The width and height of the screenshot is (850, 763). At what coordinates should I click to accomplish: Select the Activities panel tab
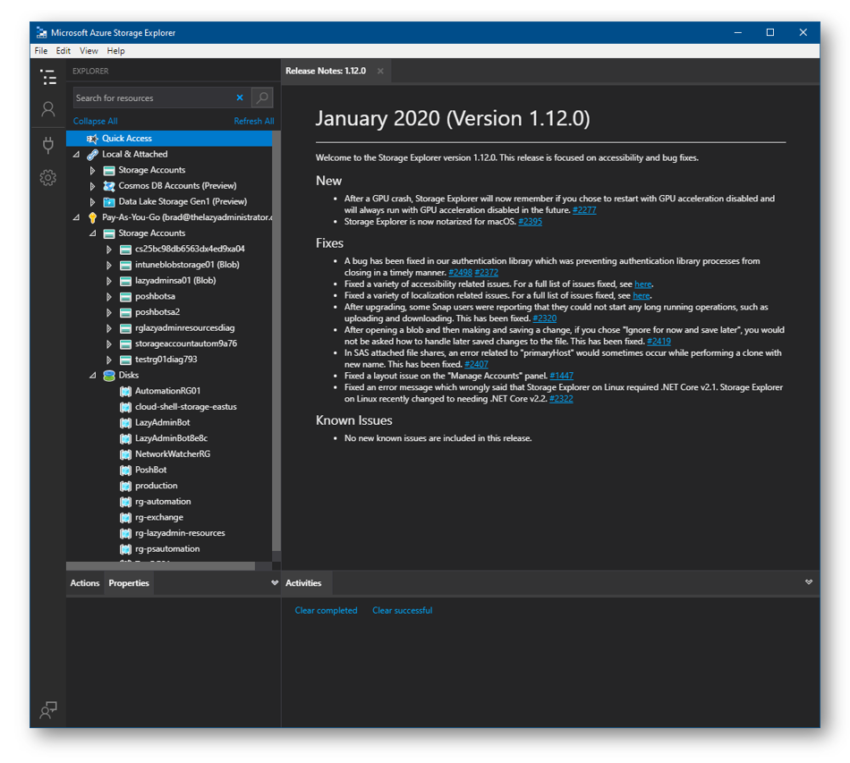pos(304,583)
